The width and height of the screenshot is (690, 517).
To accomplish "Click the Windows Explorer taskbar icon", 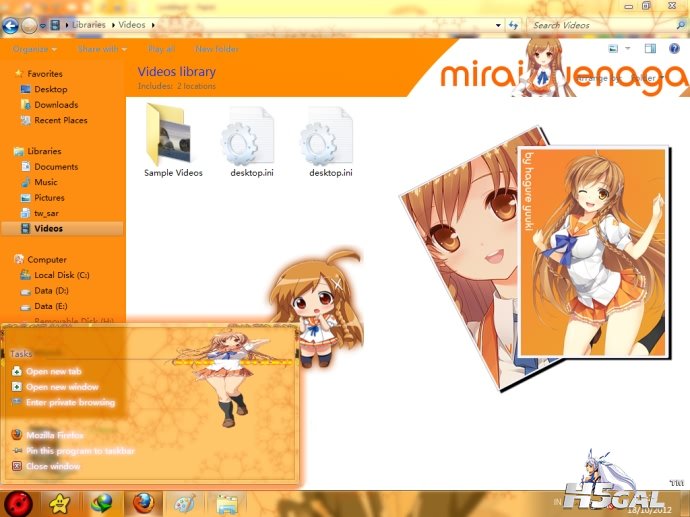I will pyautogui.click(x=227, y=502).
